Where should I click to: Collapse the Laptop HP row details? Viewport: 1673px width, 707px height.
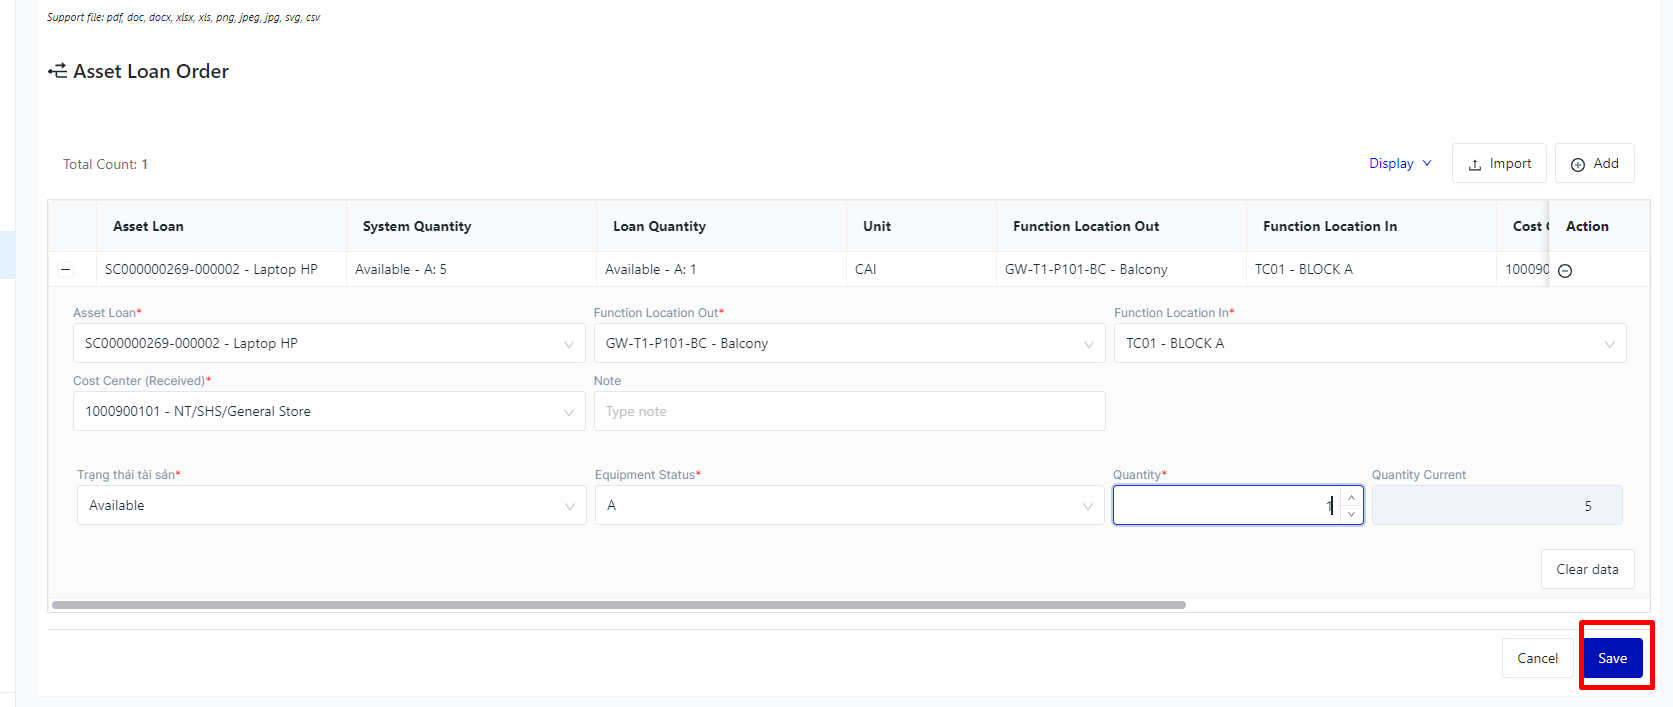(x=66, y=269)
